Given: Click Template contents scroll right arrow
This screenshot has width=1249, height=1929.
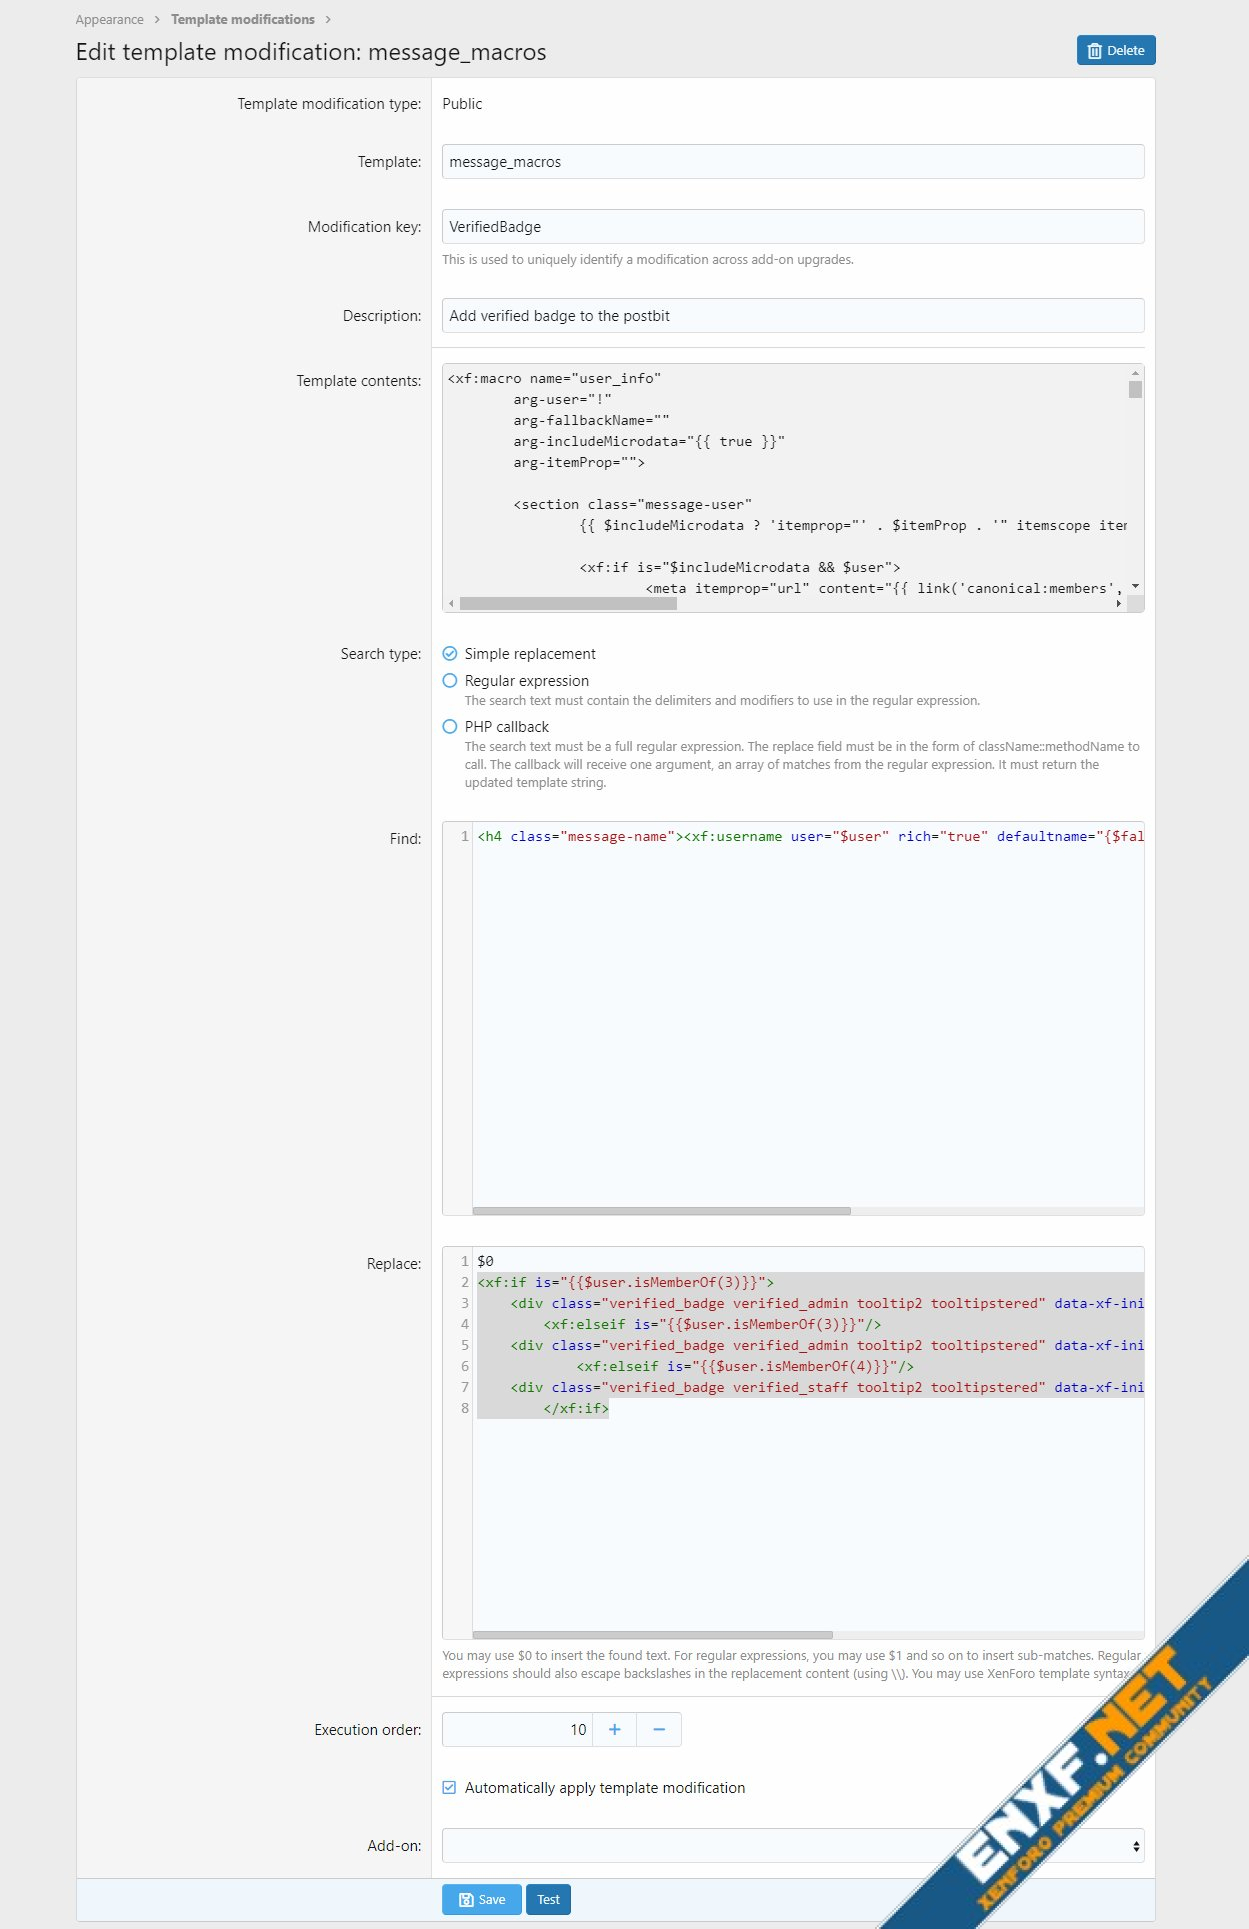Looking at the screenshot, I should click(x=1118, y=603).
